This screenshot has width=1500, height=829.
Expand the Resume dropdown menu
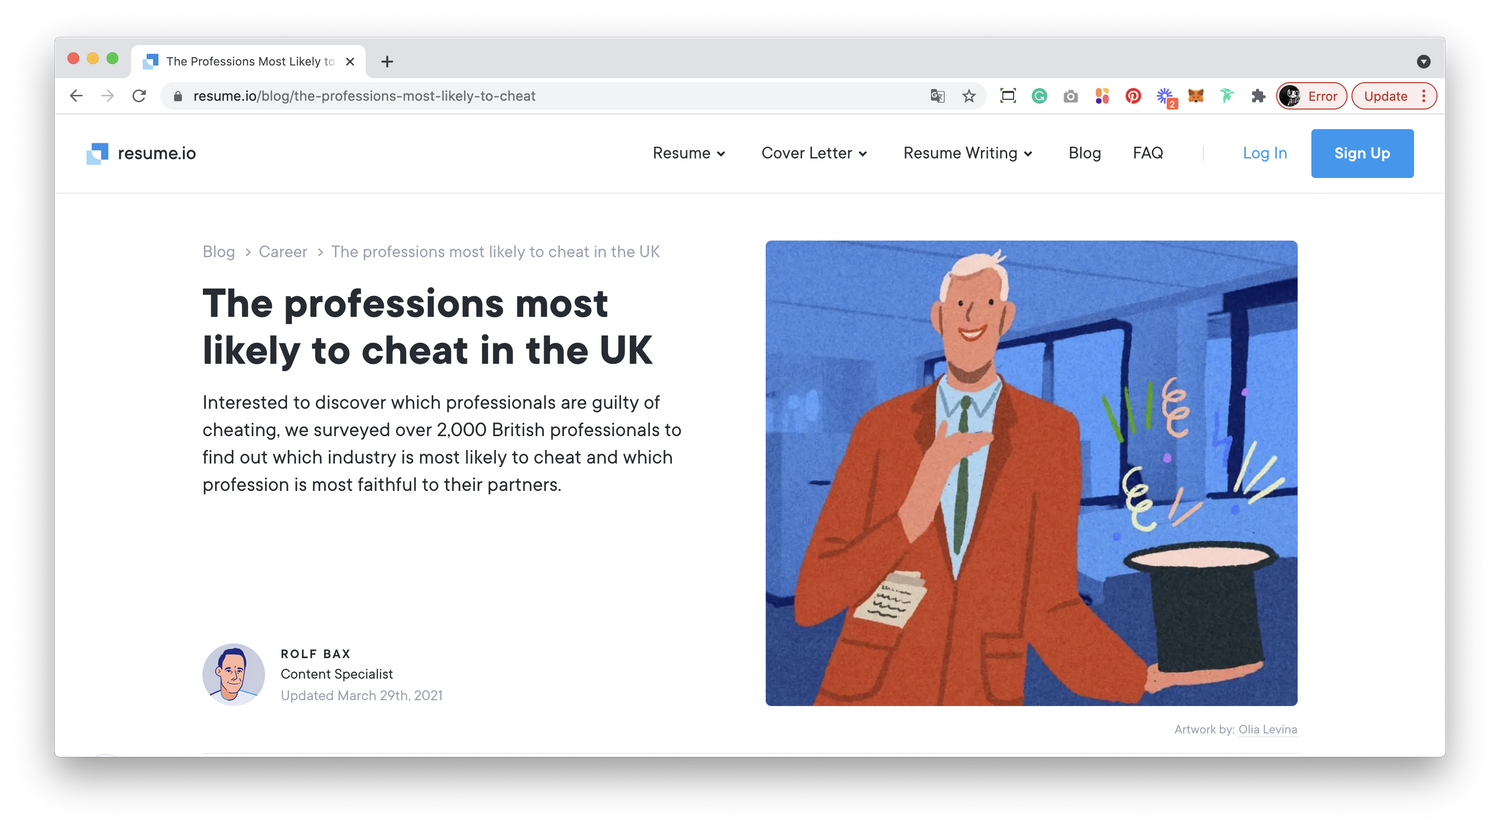[x=689, y=153]
